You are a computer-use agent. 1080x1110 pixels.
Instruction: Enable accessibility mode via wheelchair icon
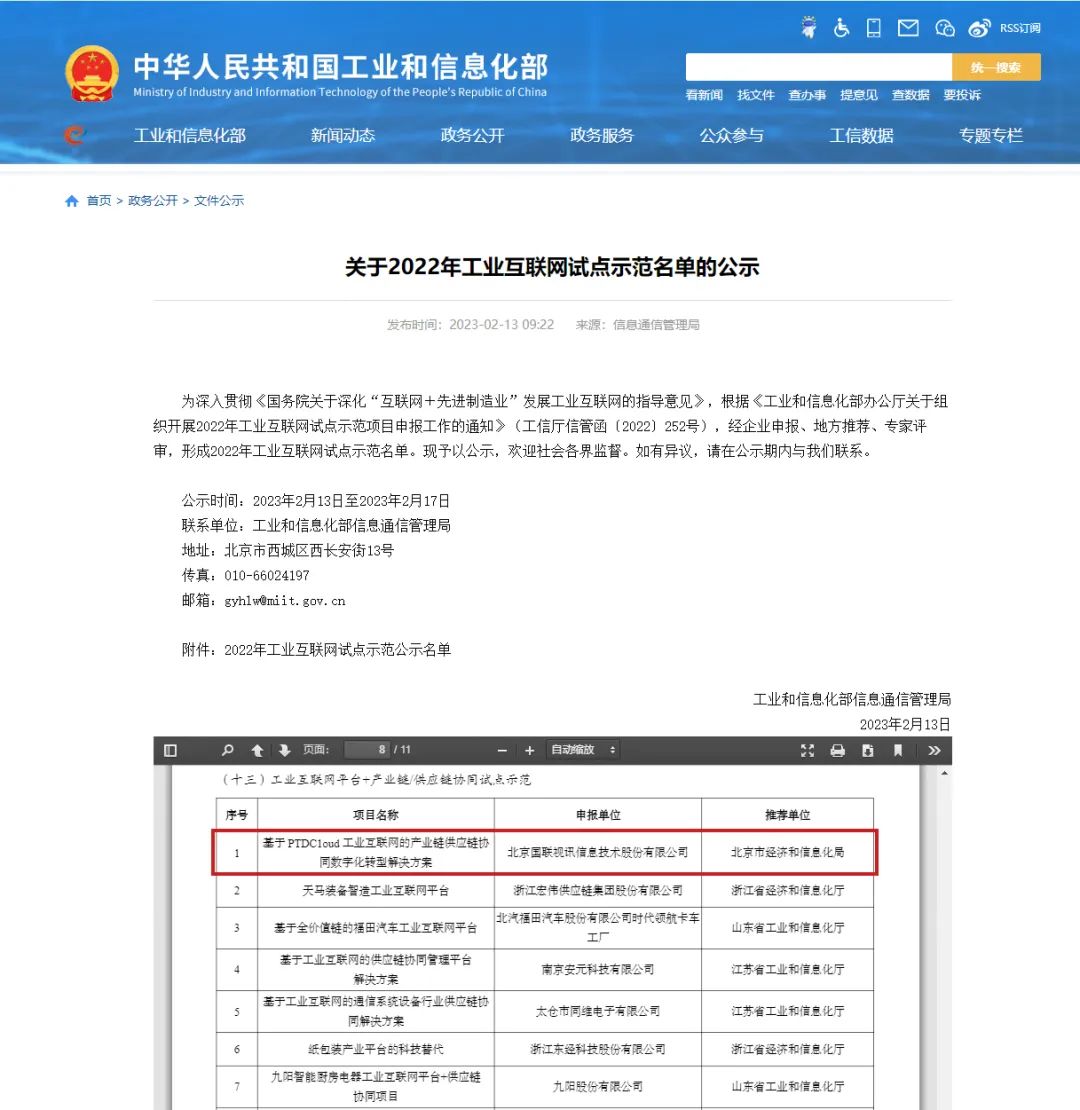pyautogui.click(x=841, y=28)
